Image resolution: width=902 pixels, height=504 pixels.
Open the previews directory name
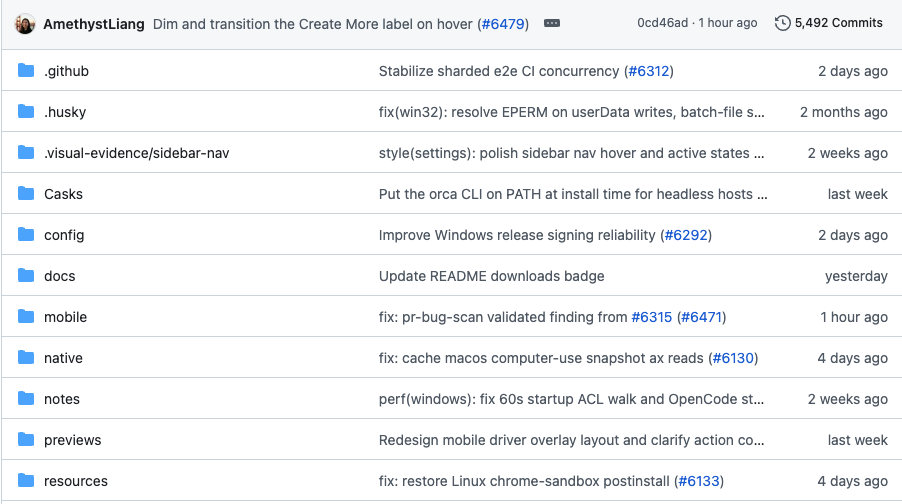pos(72,440)
